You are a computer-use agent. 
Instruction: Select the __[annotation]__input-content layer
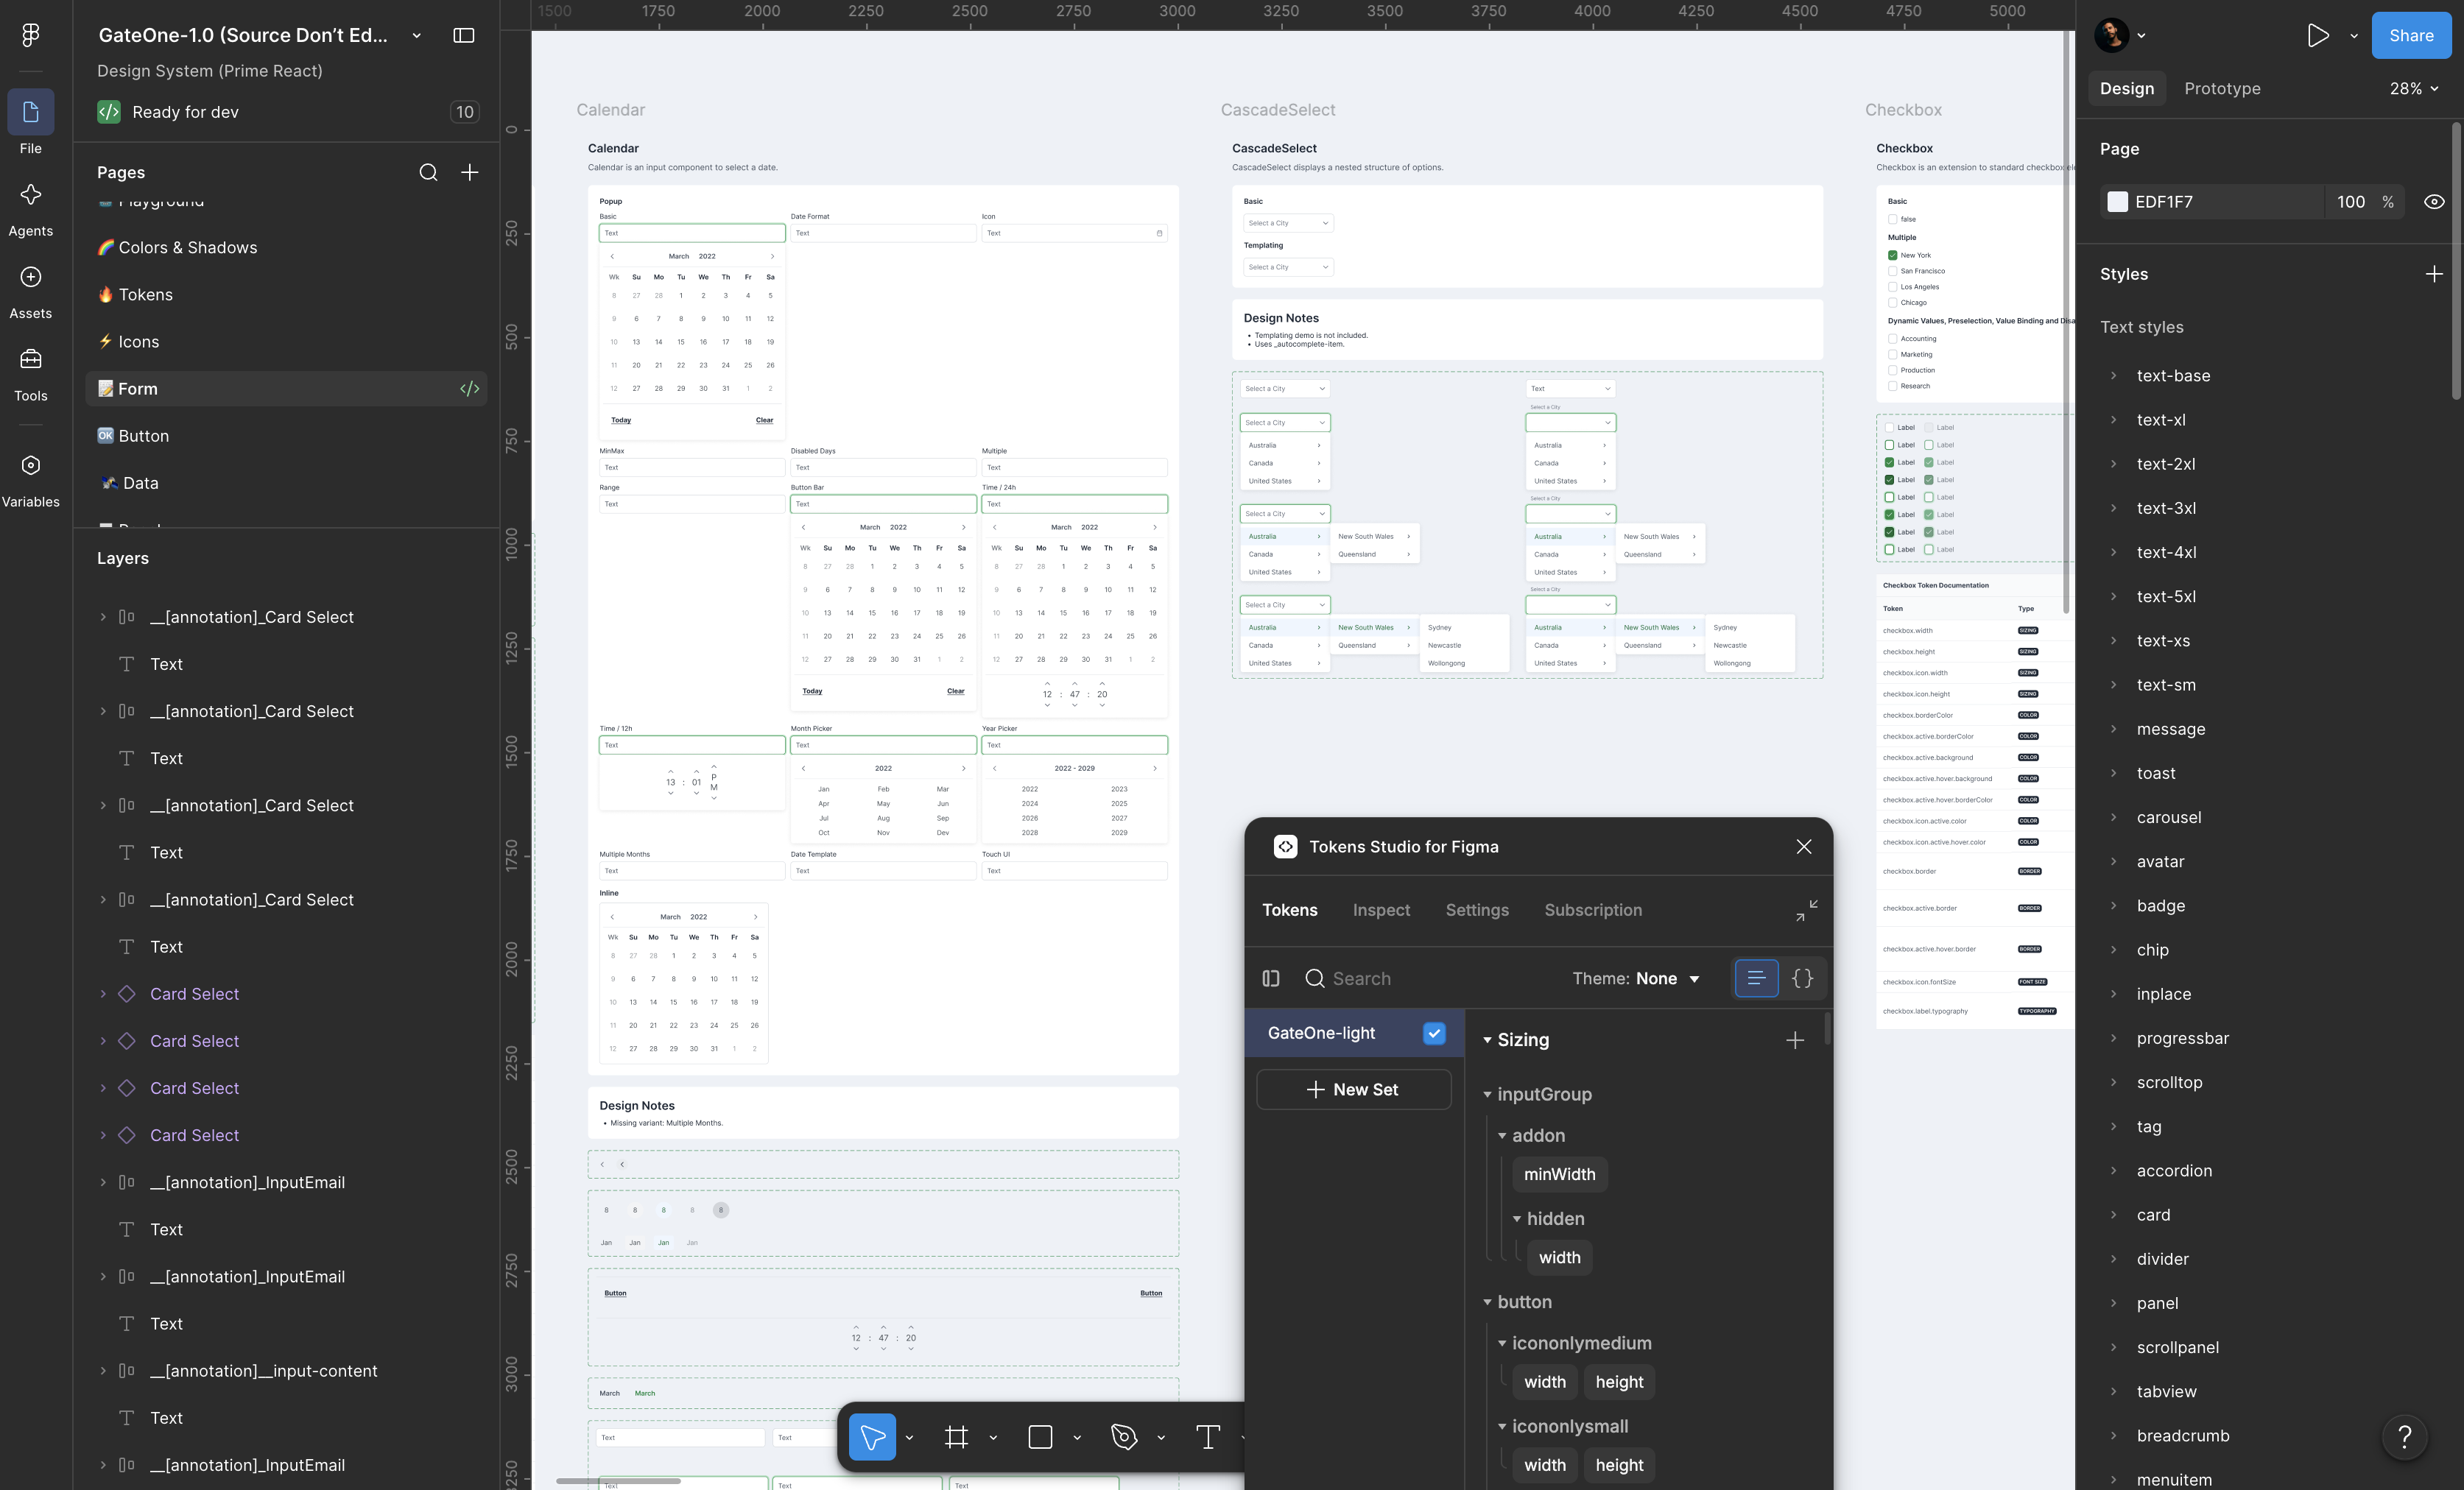coord(264,1371)
